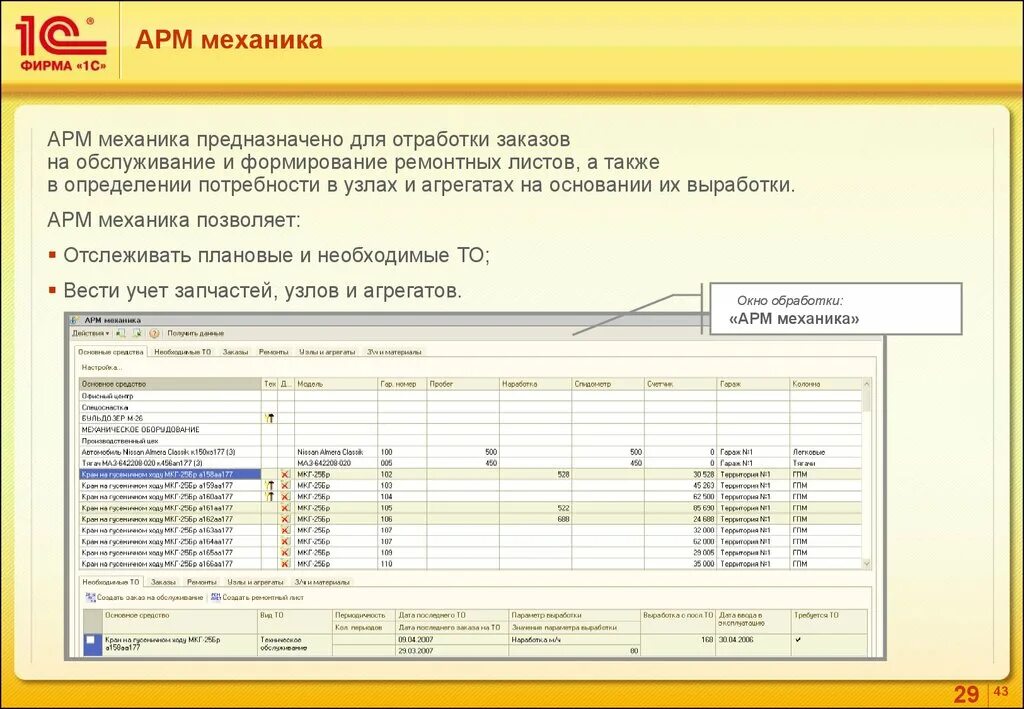Click the upper Наработка column header
The width and height of the screenshot is (1024, 709).
536,384
